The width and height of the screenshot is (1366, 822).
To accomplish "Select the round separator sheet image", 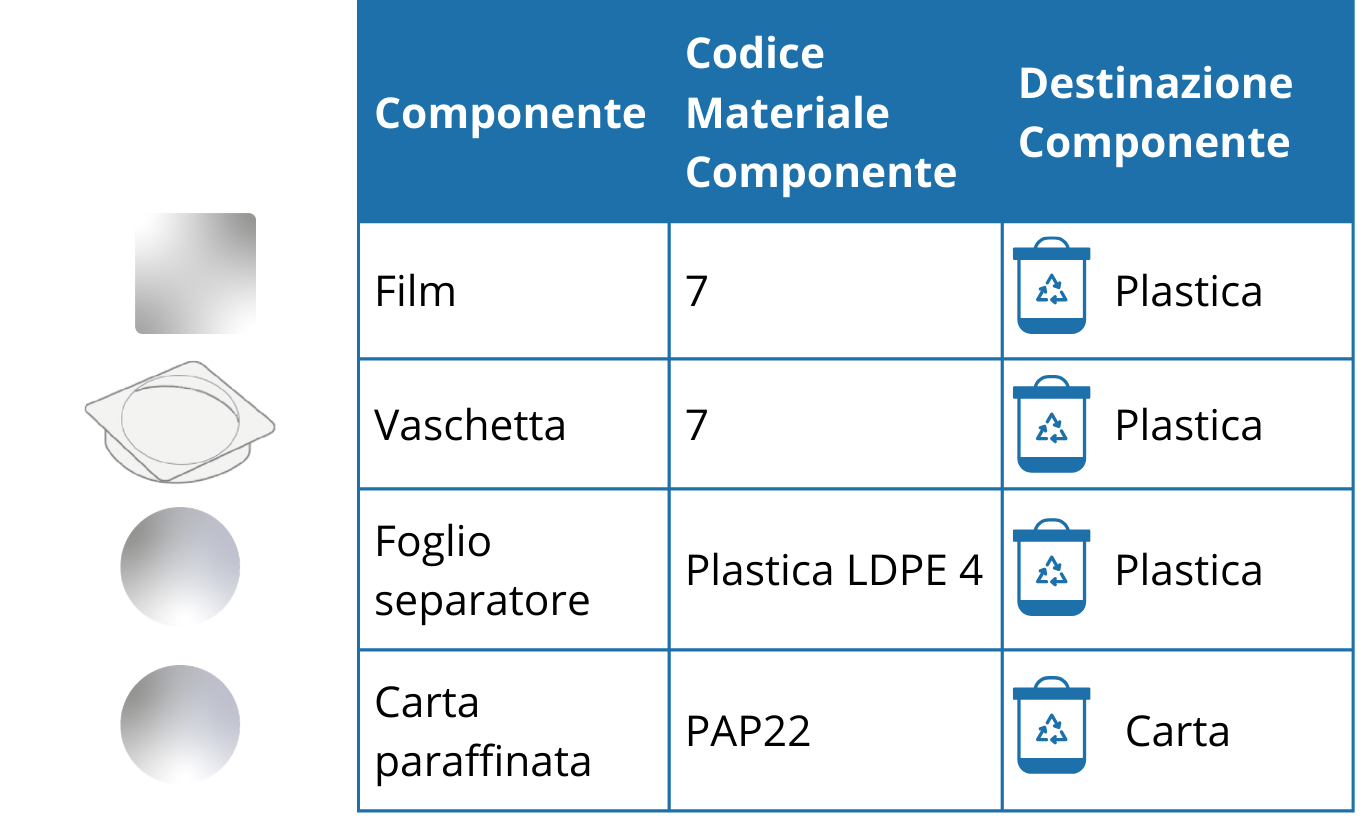I will point(180,567).
